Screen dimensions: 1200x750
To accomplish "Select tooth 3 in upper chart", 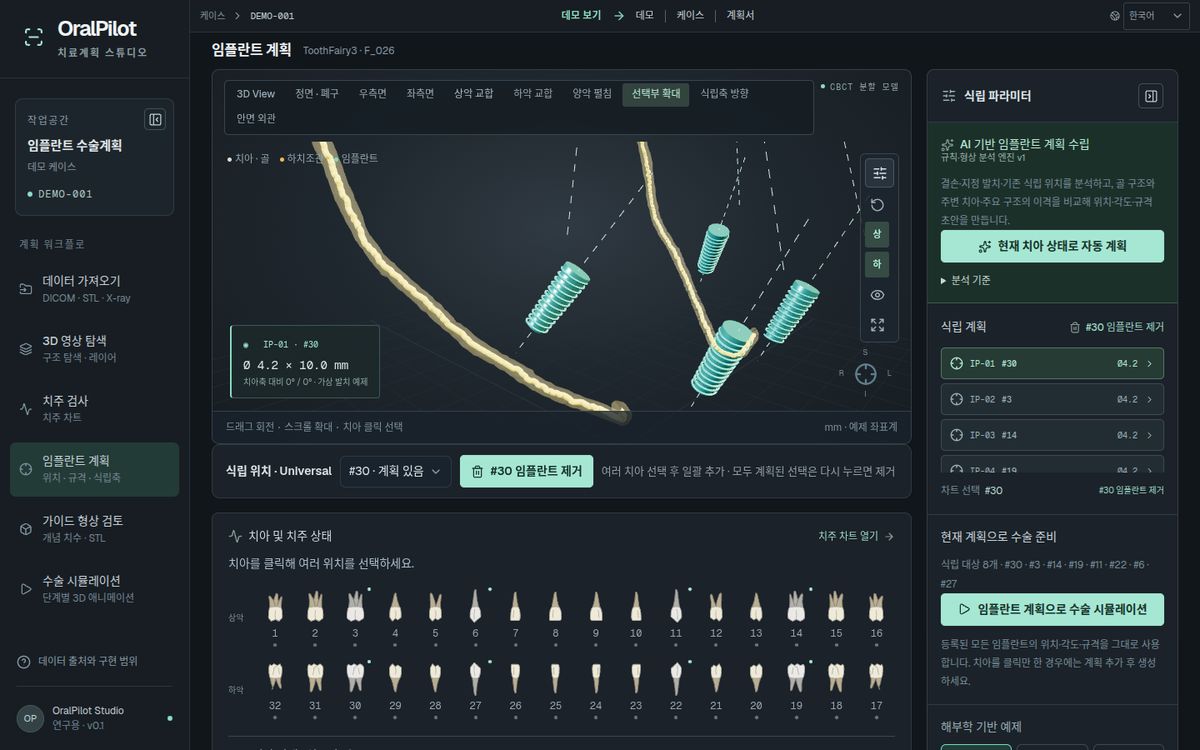I will (x=355, y=614).
